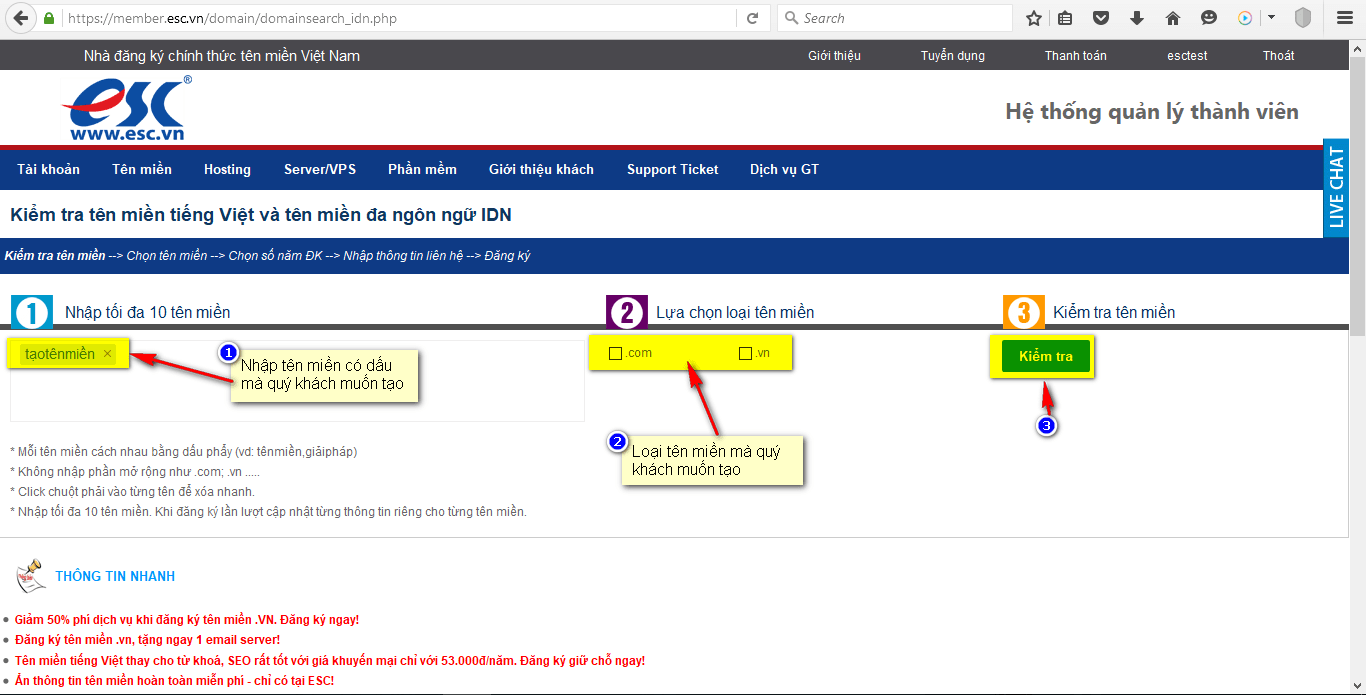
Task: Remove the tạotênmiền tag with its x
Action: click(x=107, y=354)
